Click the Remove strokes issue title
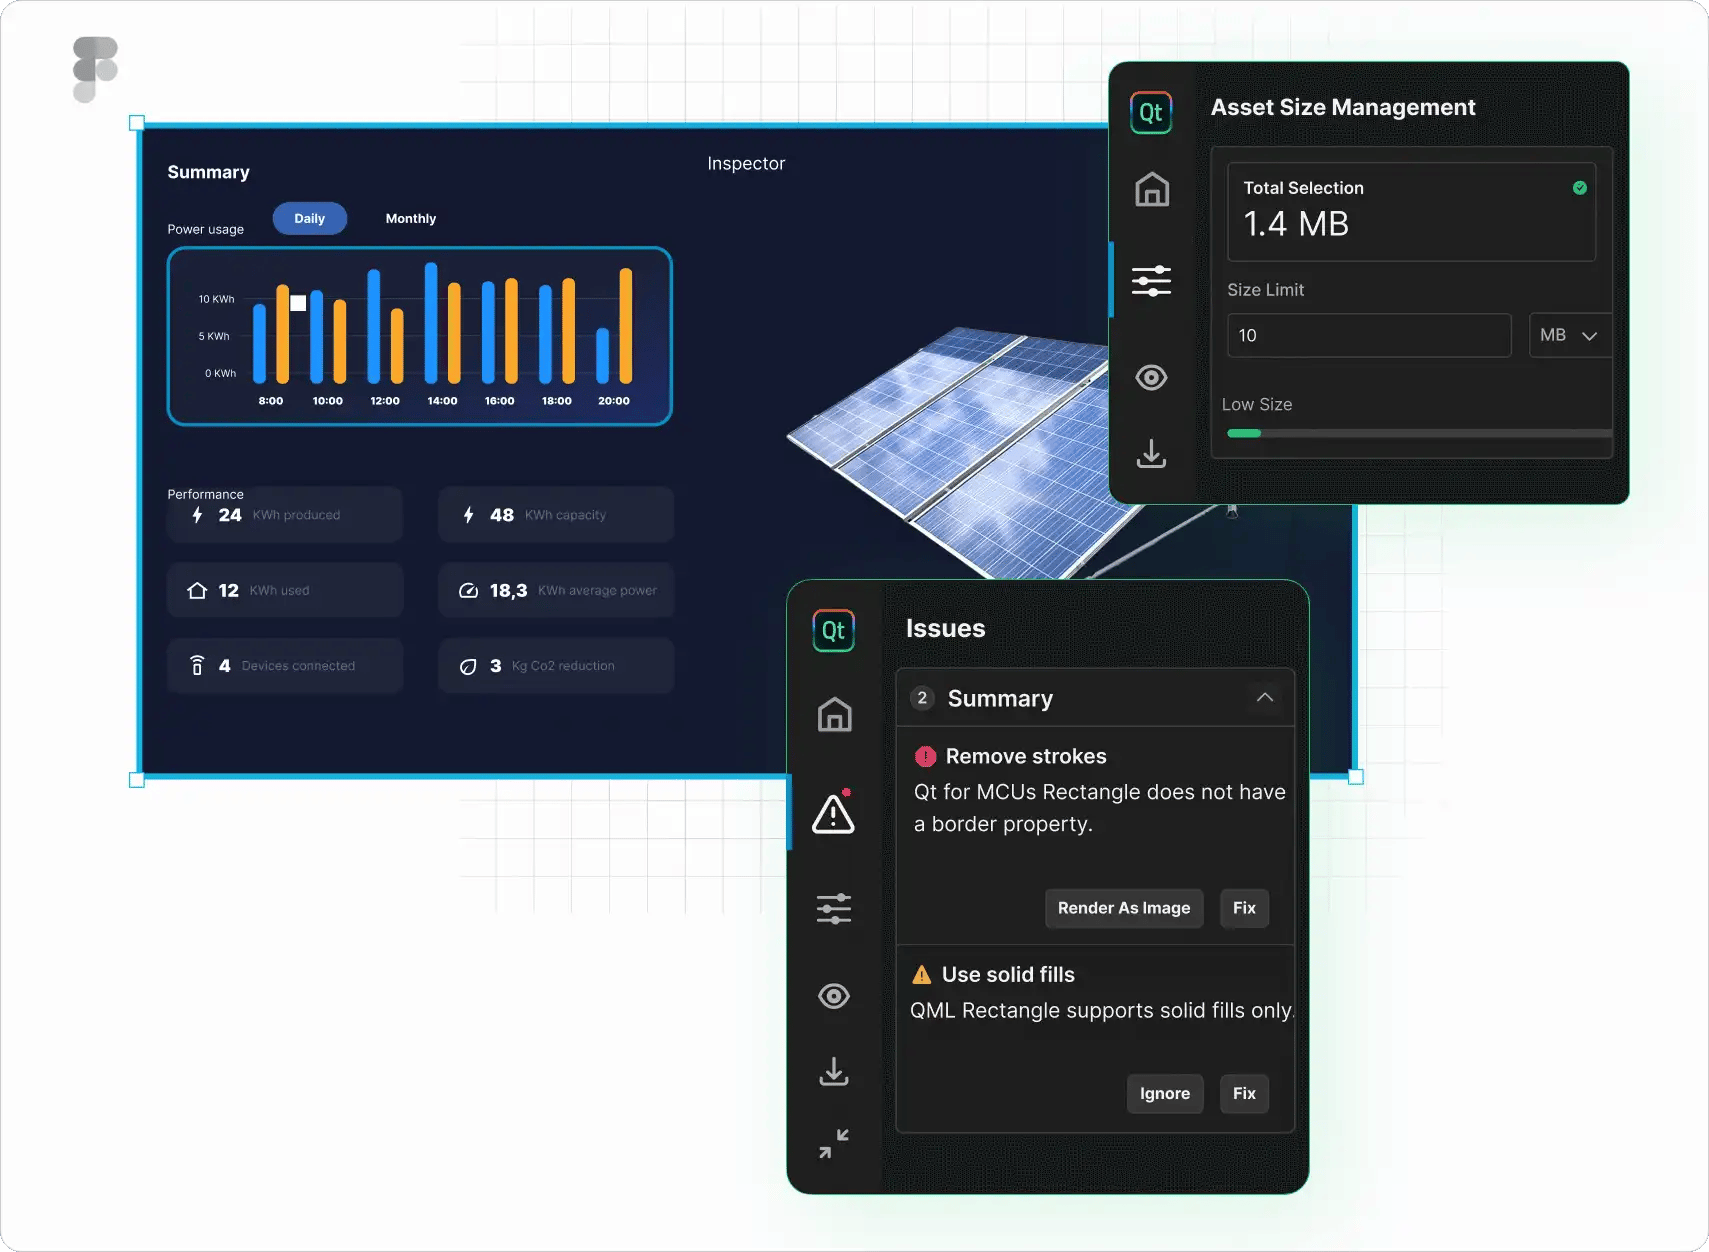The image size is (1709, 1252). (1026, 756)
